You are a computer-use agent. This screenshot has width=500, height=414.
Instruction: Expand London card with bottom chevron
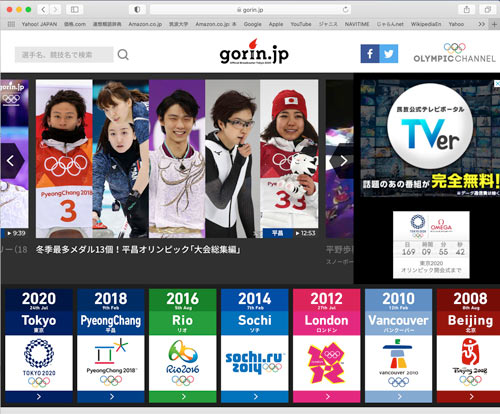[x=327, y=397]
